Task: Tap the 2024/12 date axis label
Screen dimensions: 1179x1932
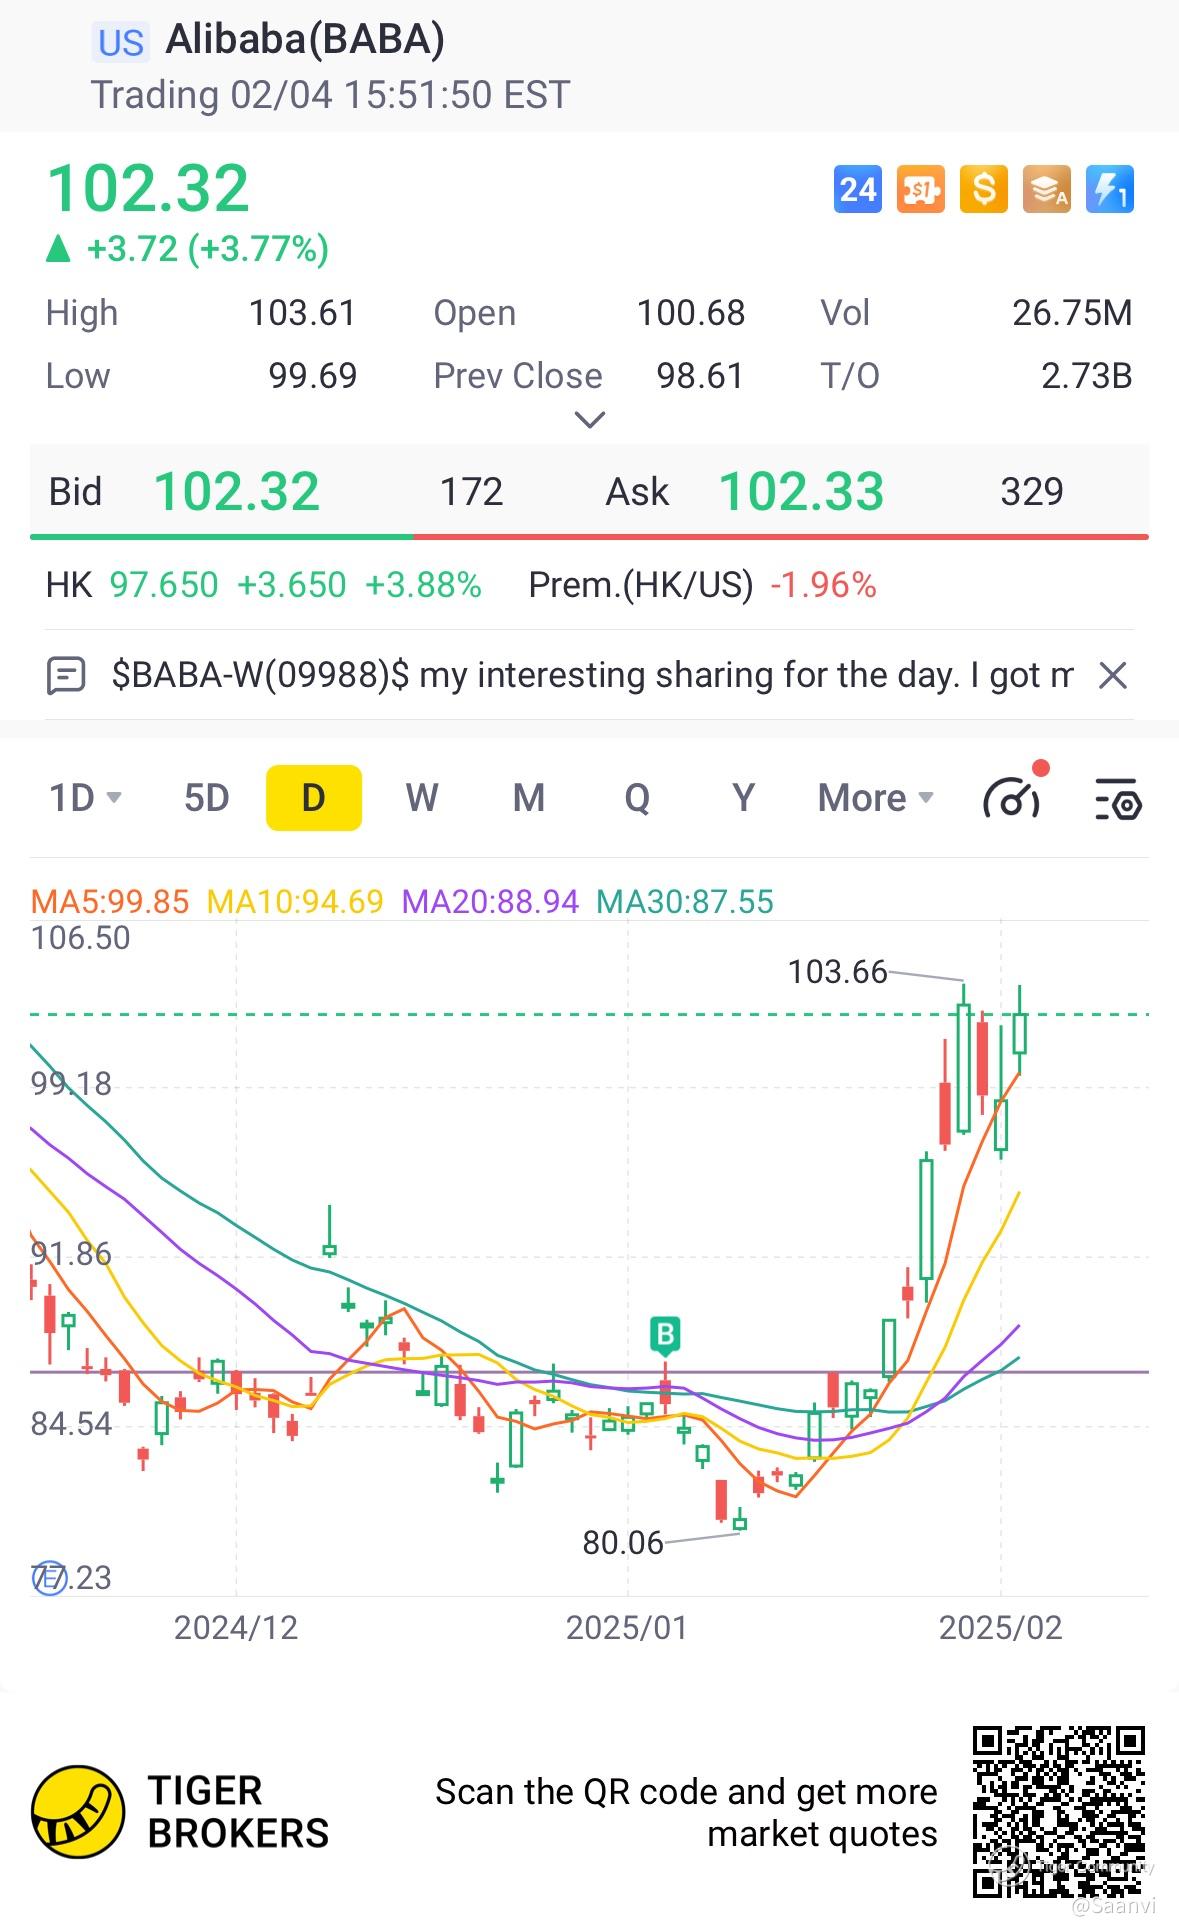Action: [236, 1628]
